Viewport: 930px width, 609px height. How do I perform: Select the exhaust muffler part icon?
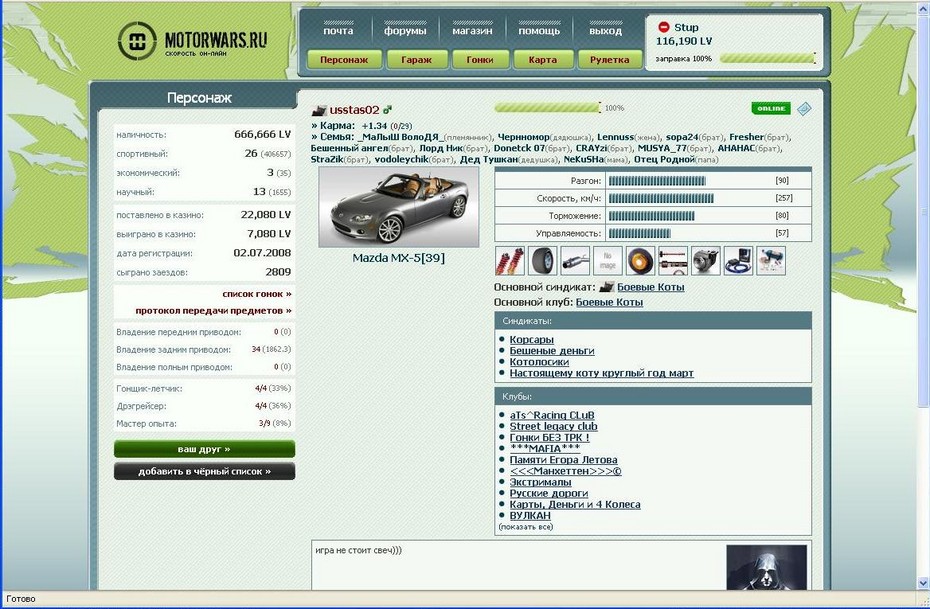575,261
